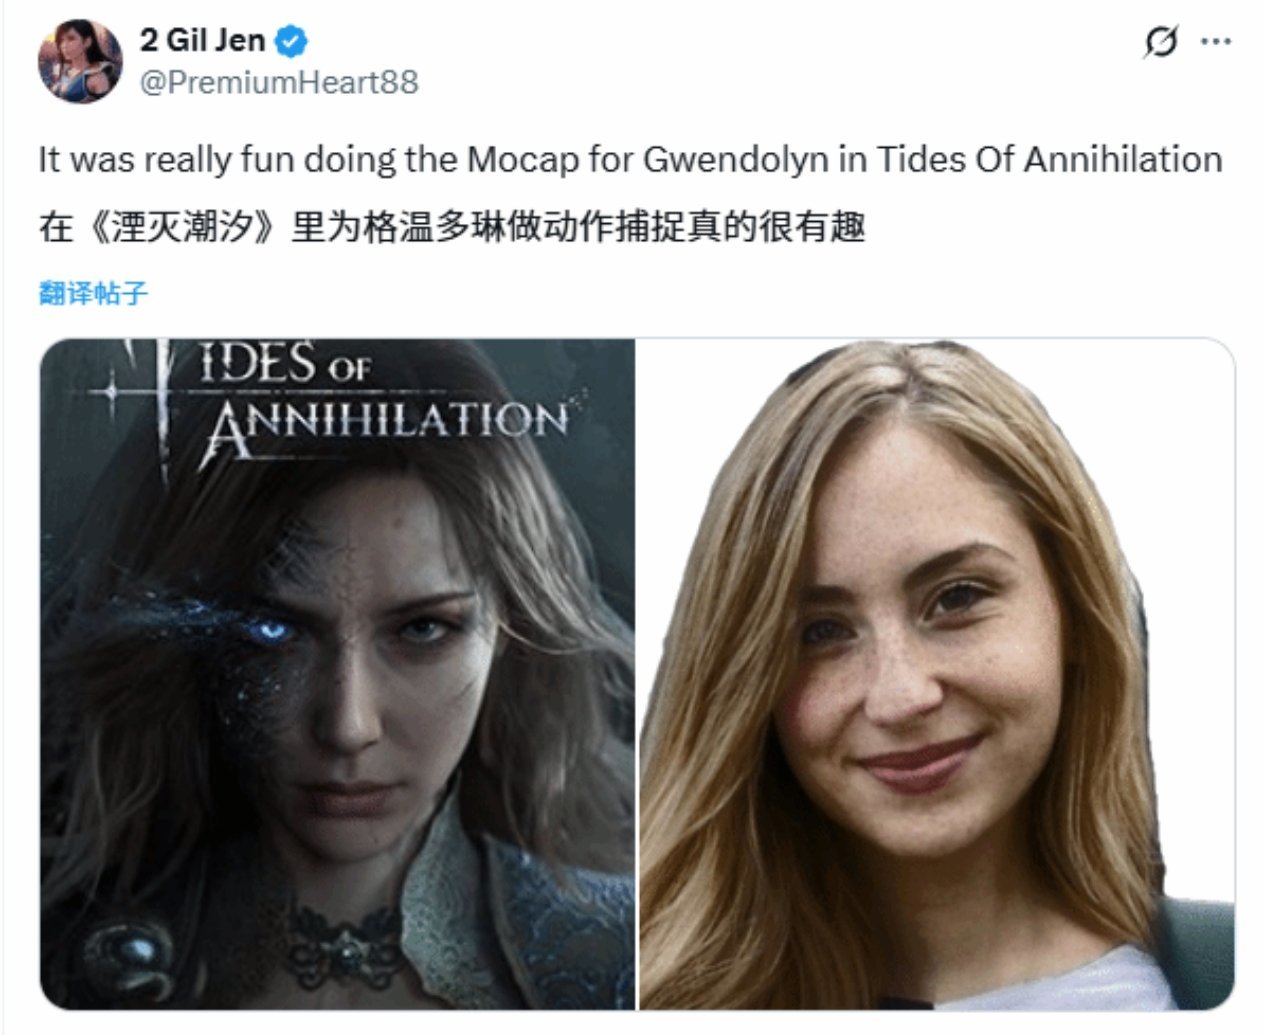1264x1035 pixels.
Task: Click the words really fun in the tweet
Action: [226, 160]
